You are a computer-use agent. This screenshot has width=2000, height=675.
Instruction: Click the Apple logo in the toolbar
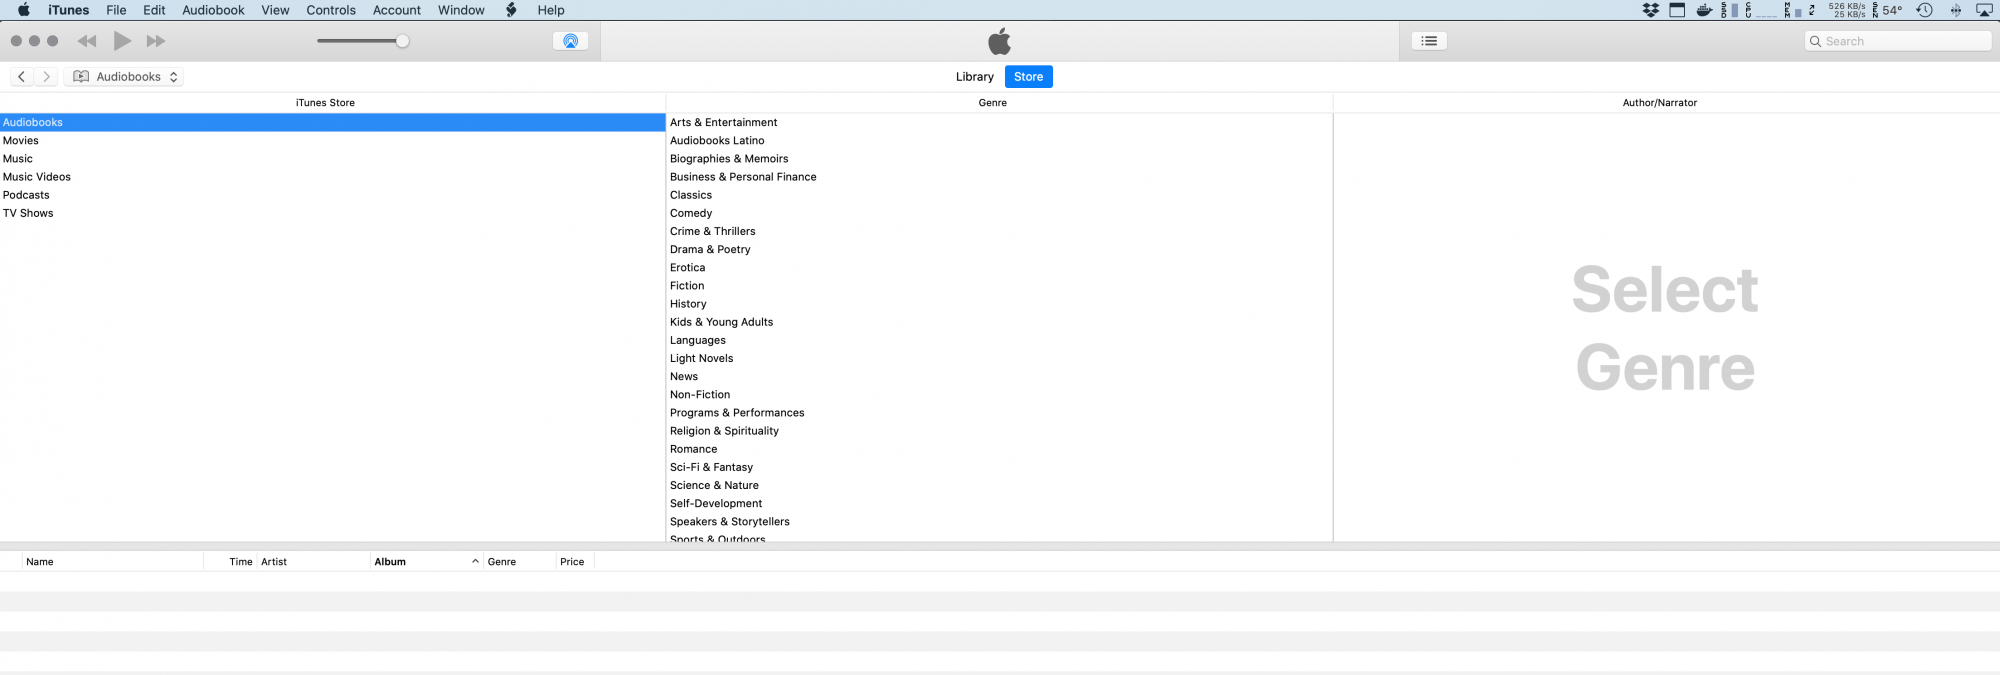(999, 41)
